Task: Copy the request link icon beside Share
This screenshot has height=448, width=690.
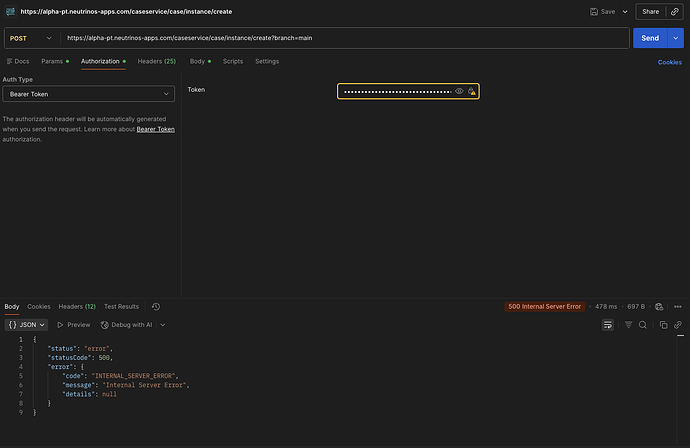Action: pyautogui.click(x=675, y=12)
